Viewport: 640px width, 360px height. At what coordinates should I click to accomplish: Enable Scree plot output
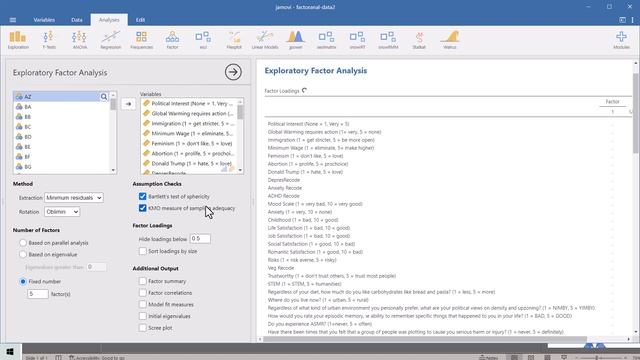pos(142,328)
